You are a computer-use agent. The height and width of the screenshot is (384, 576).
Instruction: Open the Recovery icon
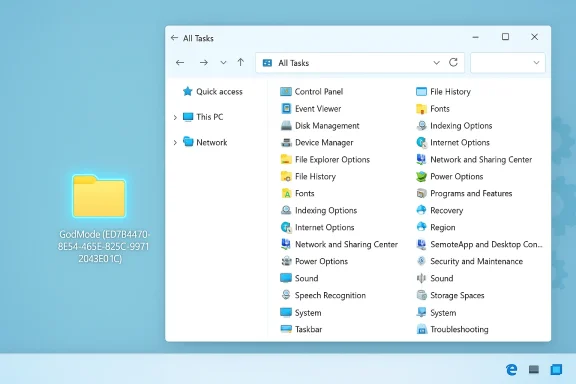(x=421, y=210)
